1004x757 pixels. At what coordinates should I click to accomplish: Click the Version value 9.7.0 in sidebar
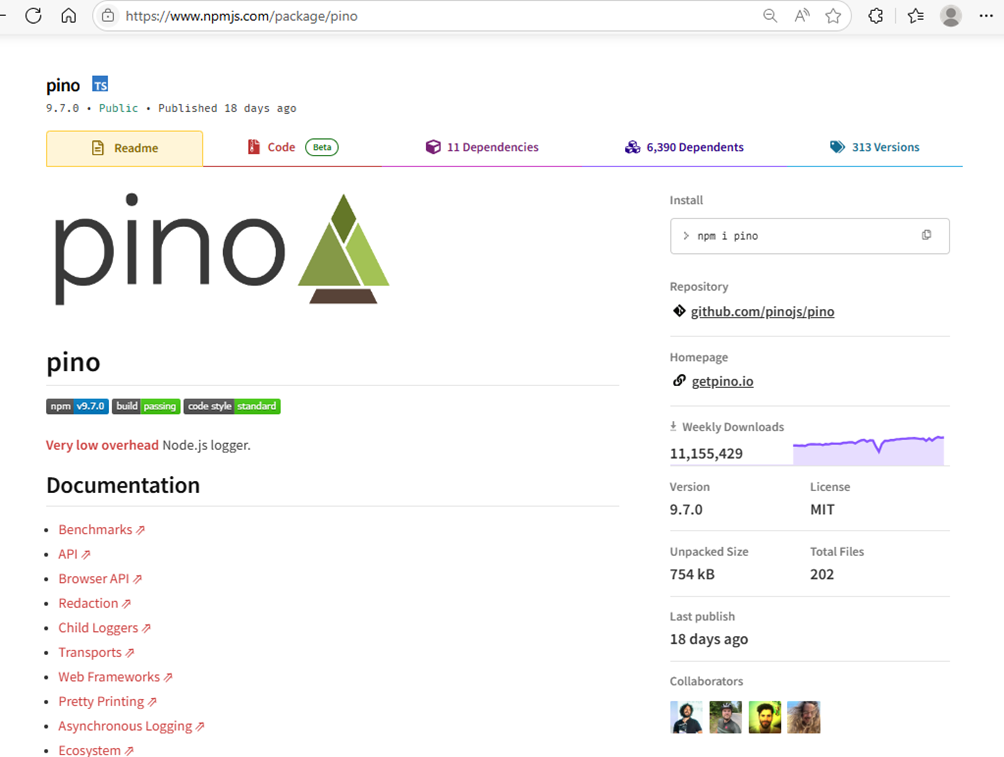coord(686,510)
